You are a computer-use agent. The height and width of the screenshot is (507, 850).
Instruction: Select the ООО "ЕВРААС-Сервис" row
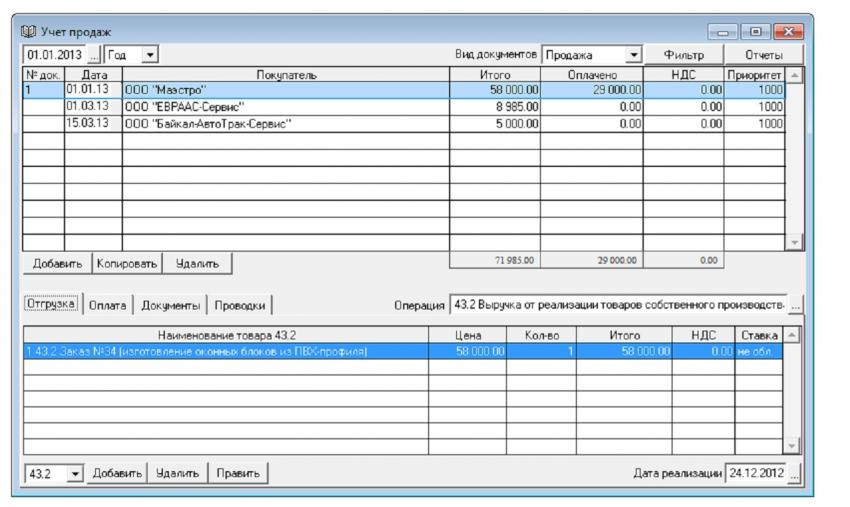(x=285, y=106)
